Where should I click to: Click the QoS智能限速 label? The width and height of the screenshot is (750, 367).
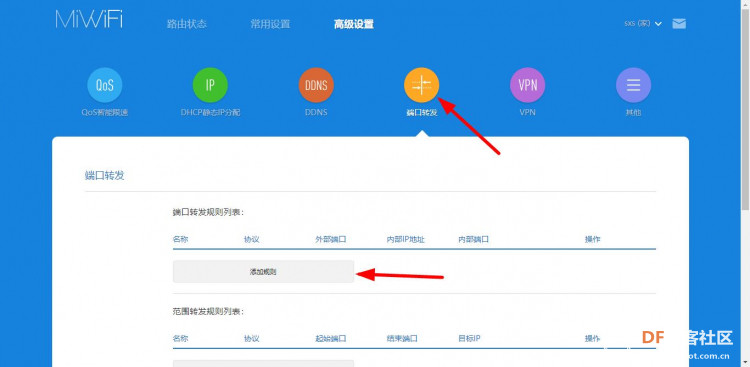(x=105, y=113)
